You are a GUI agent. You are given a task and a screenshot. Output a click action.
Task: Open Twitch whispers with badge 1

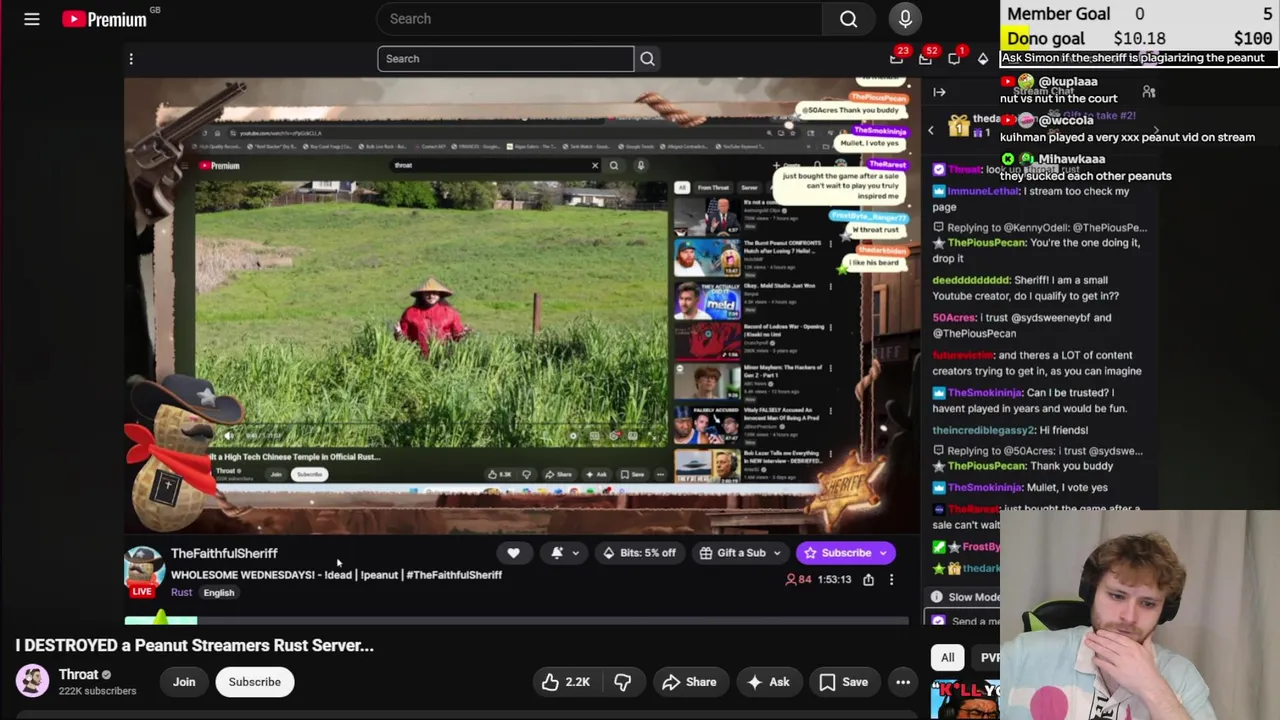coord(956,58)
